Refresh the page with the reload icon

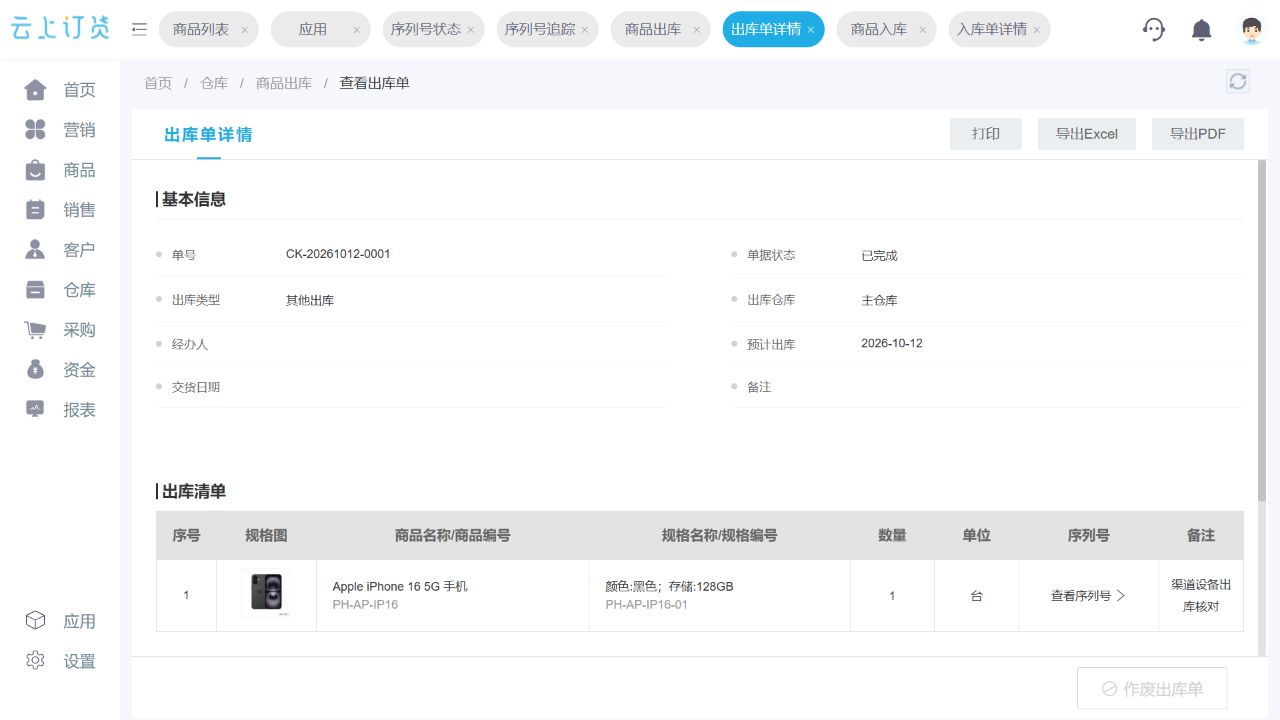tap(1238, 81)
